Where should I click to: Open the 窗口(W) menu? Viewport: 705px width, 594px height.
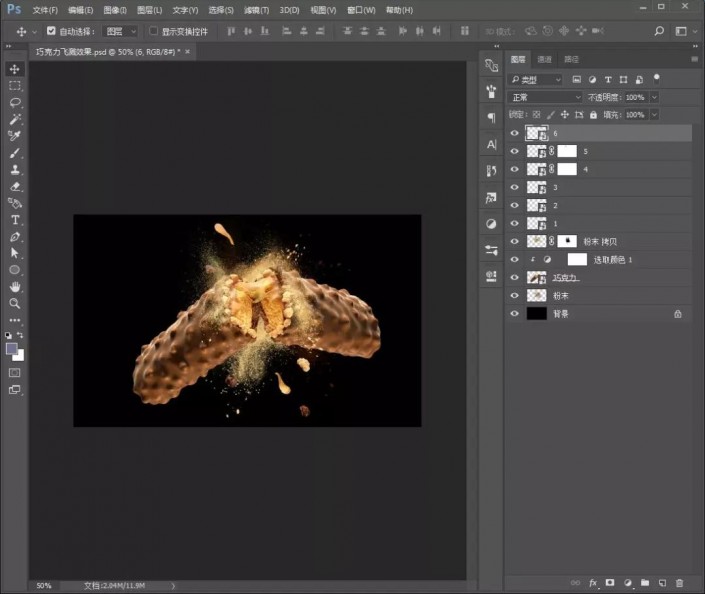coord(361,10)
